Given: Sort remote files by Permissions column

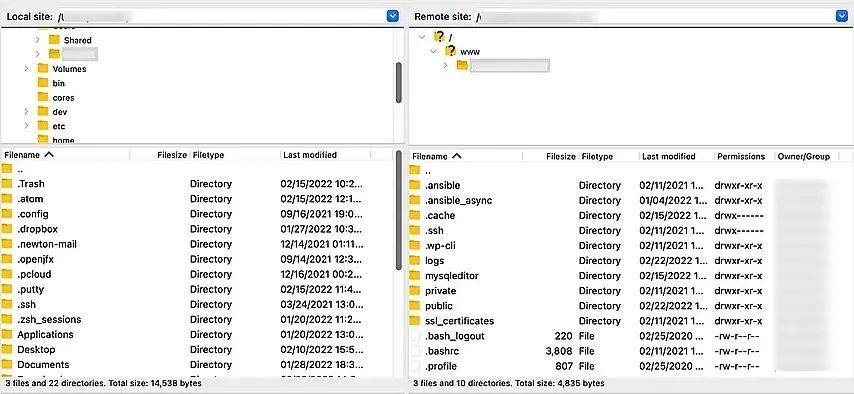Looking at the screenshot, I should point(741,156).
